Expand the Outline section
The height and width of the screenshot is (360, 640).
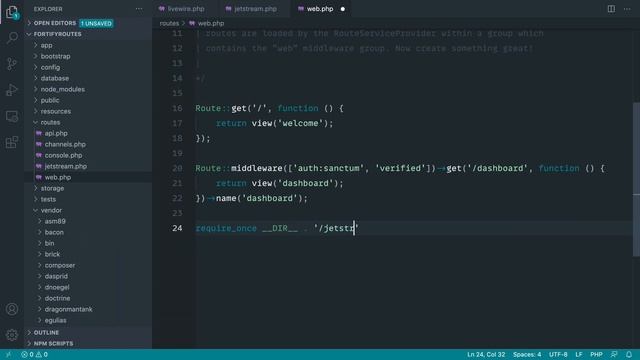tap(46, 333)
